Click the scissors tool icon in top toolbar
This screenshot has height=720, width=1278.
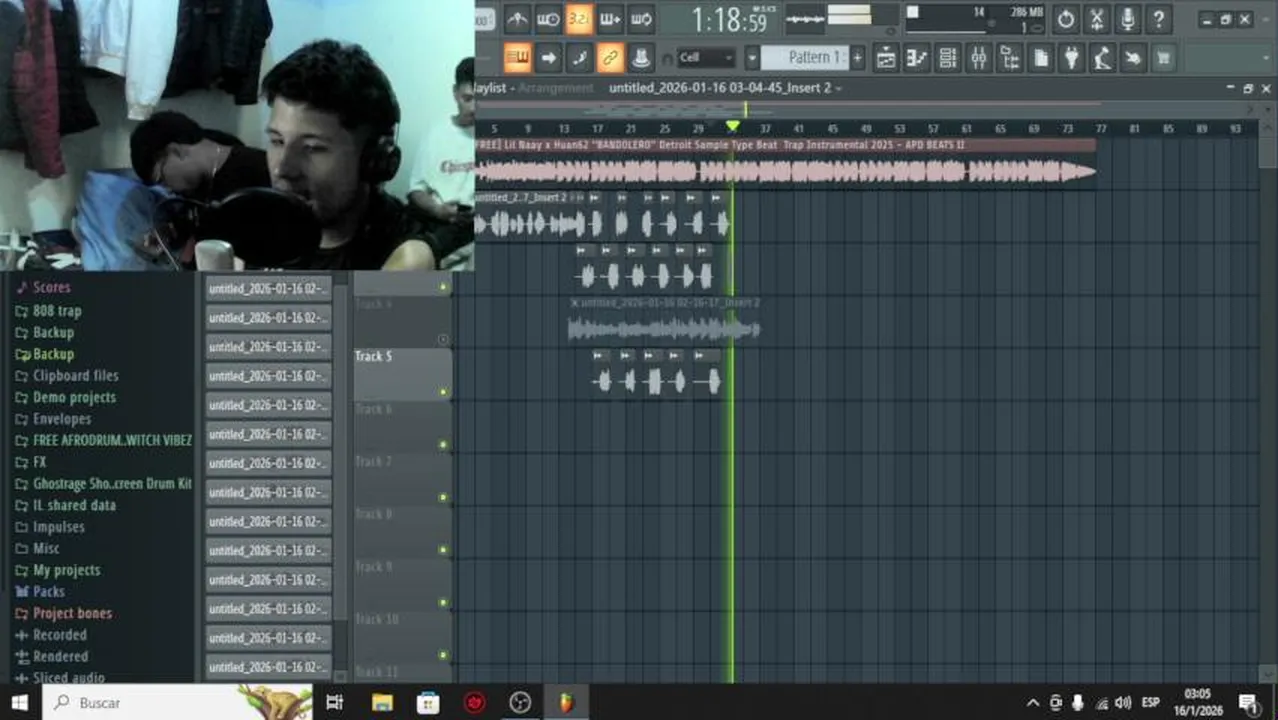(x=1097, y=19)
